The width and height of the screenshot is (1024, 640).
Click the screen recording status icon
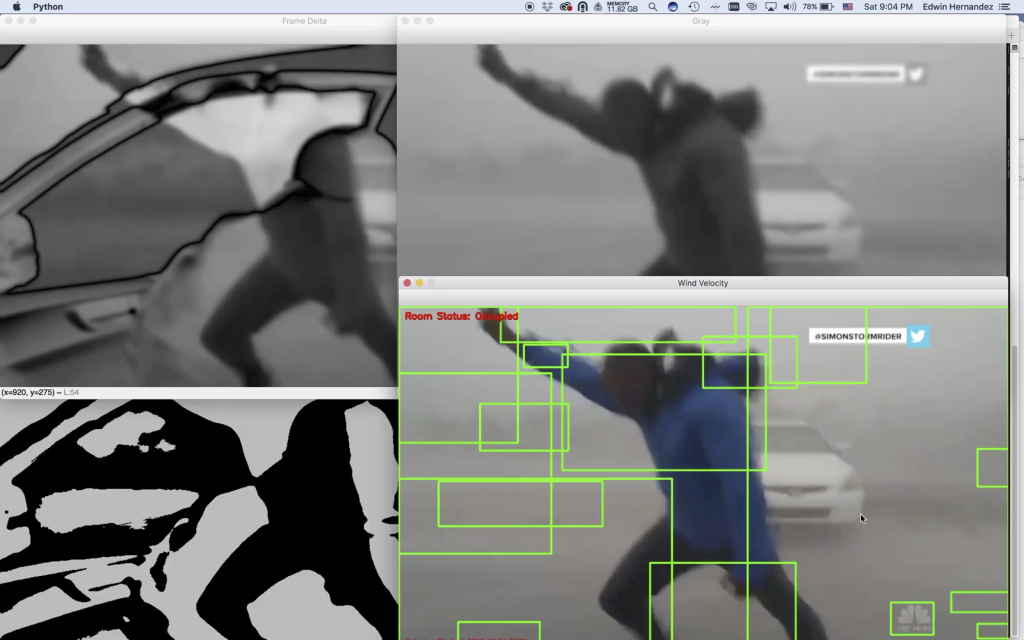click(x=529, y=6)
